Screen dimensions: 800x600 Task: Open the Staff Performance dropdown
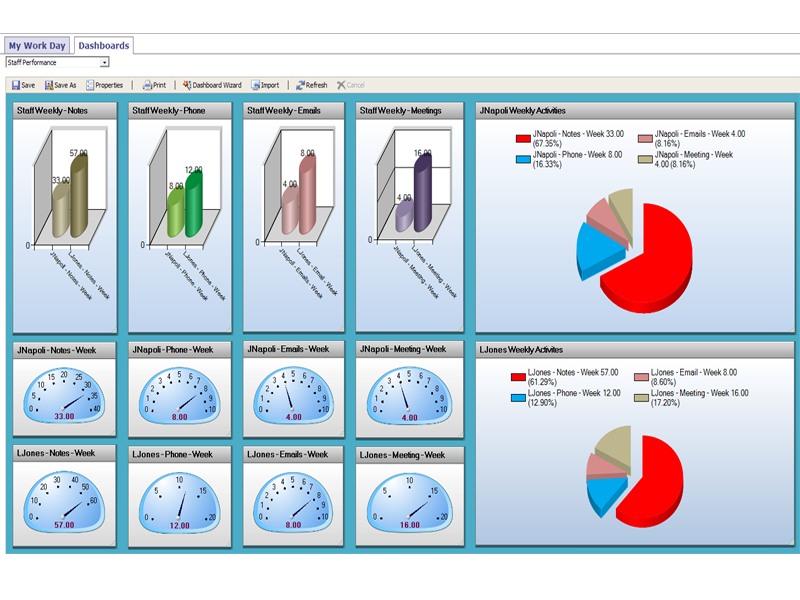[x=104, y=63]
